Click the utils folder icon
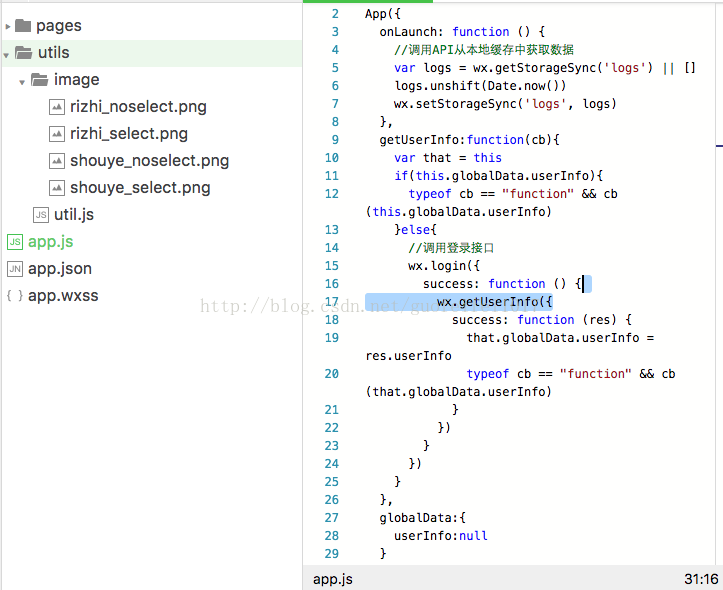The height and width of the screenshot is (590, 723). point(23,53)
